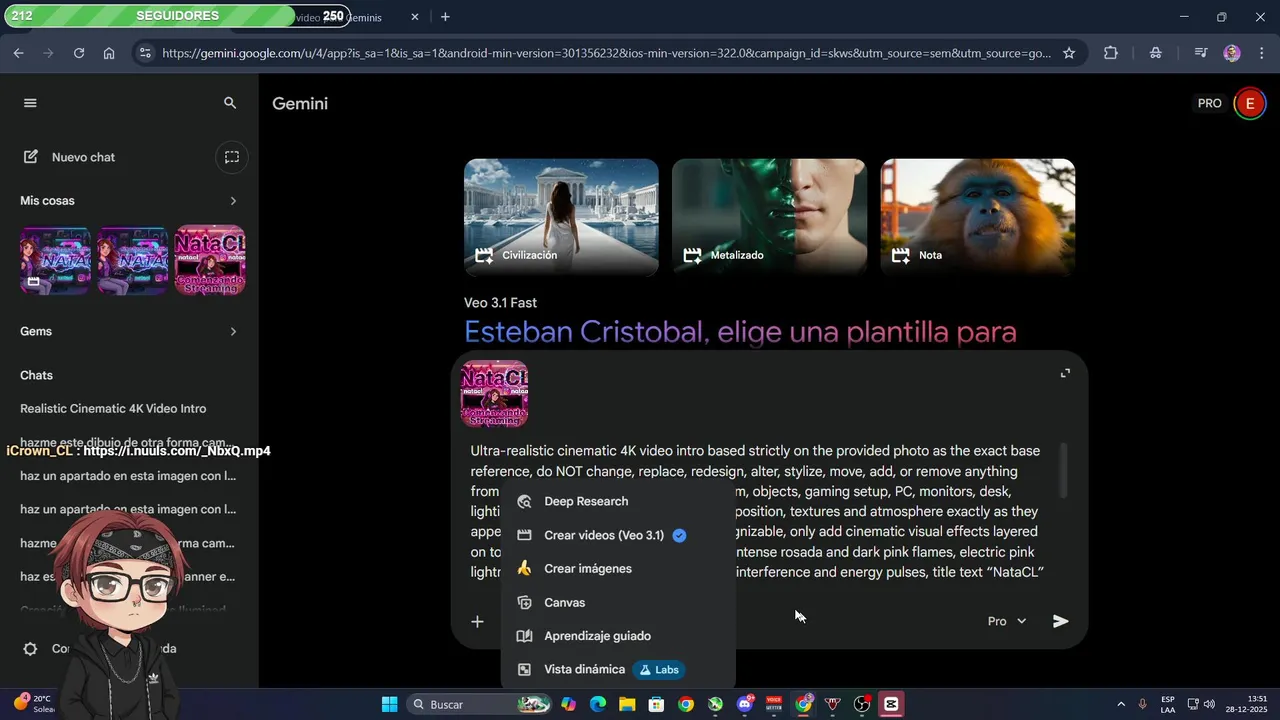Open the Gemini main menu hamburger
The image size is (1280, 720).
click(x=30, y=103)
